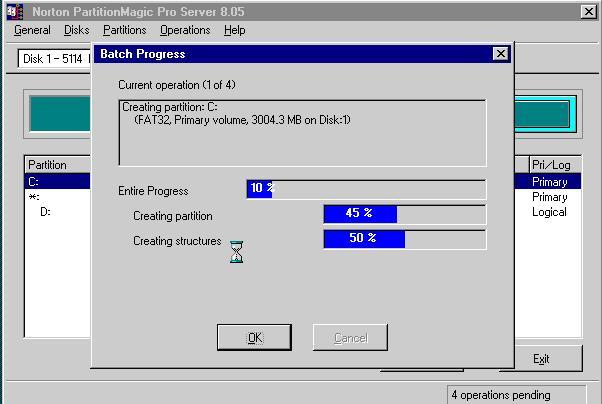Close the Batch Progress dialog
The width and height of the screenshot is (602, 404).
coord(501,54)
